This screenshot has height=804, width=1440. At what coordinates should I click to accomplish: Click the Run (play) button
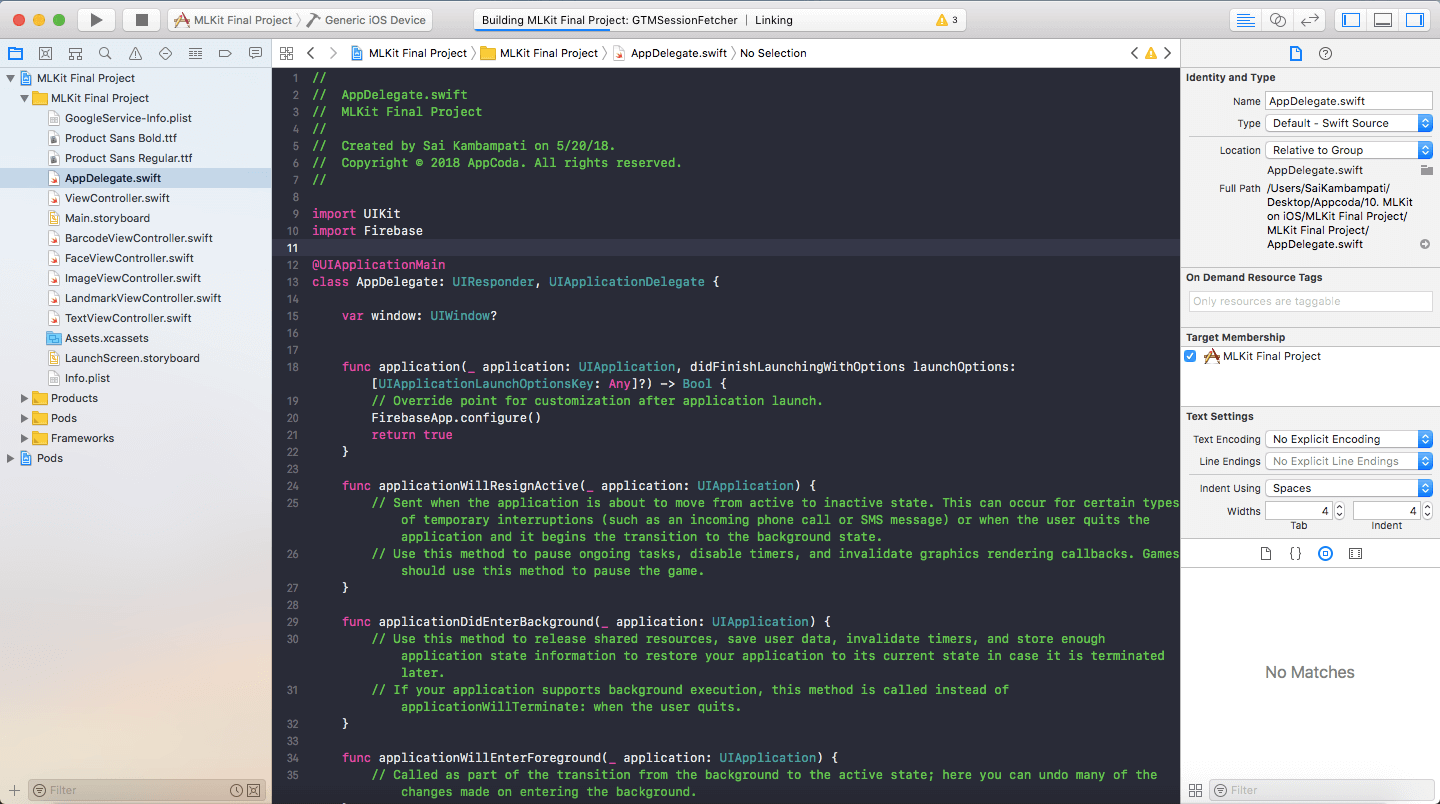click(96, 20)
